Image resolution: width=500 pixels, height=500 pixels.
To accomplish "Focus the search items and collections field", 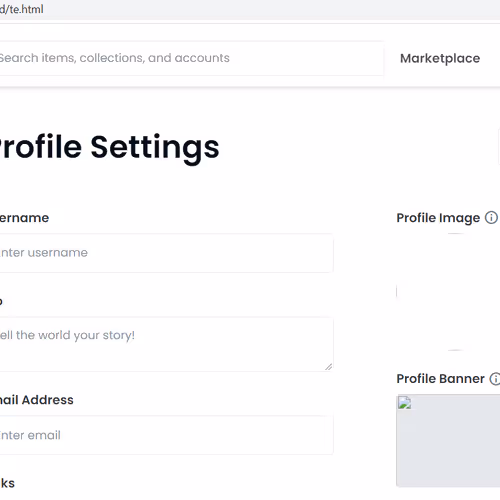I will coord(191,58).
